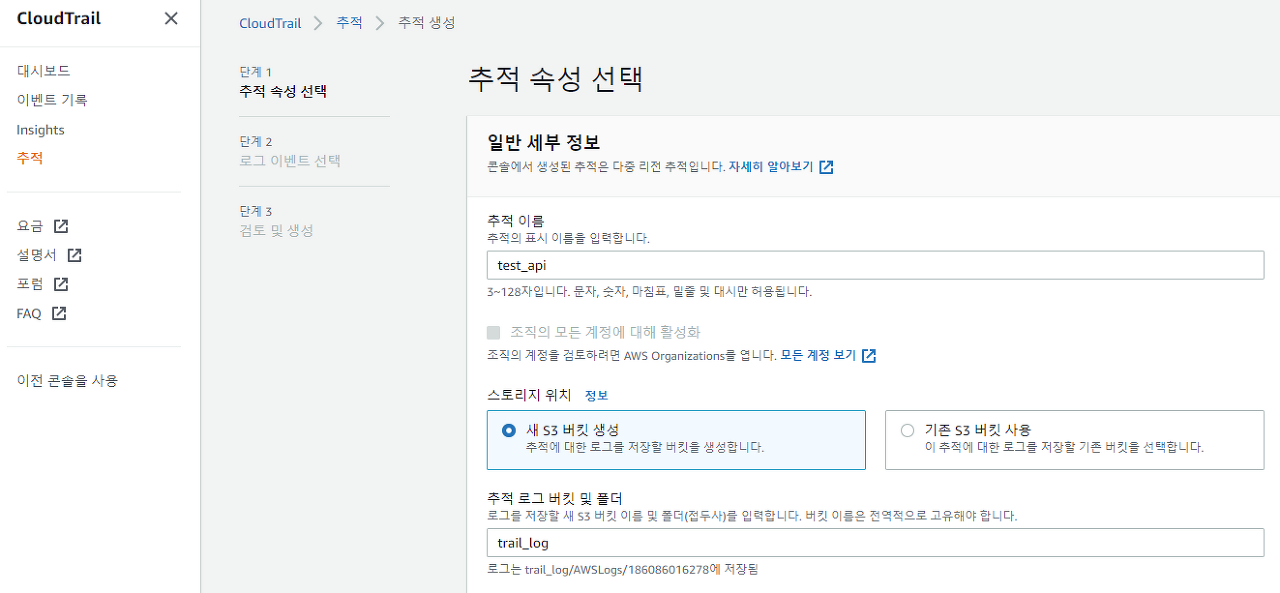1280x593 pixels.
Task: Click the CloudTrail sidebar title
Action: pos(59,19)
